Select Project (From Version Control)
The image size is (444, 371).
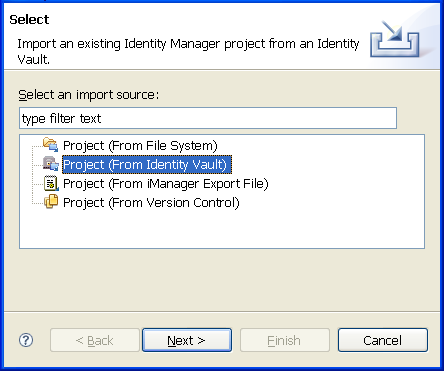coord(151,203)
